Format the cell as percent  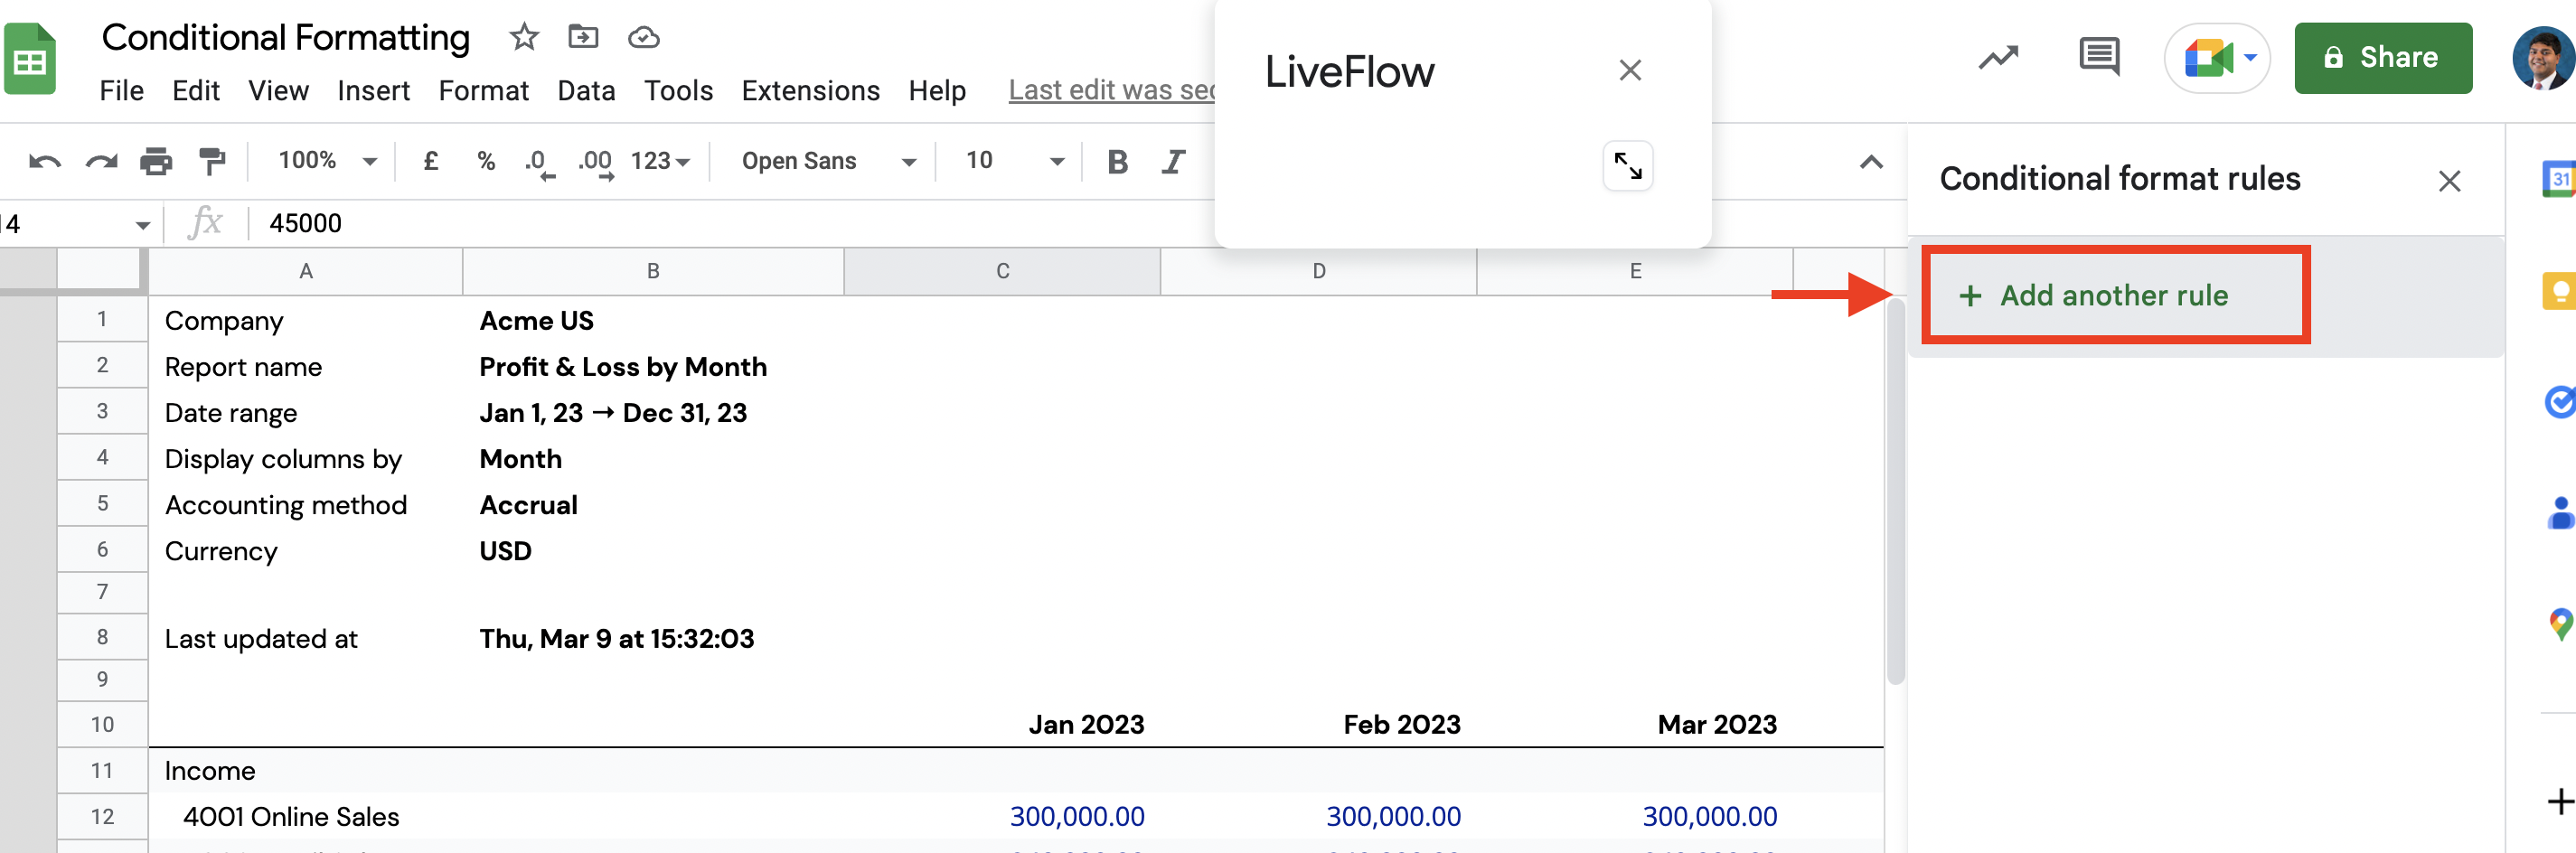tap(486, 161)
